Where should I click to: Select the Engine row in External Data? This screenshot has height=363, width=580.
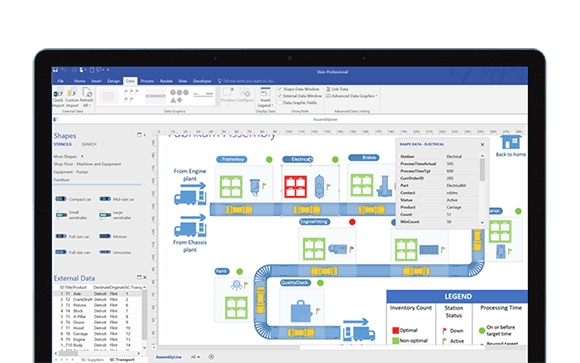[98, 339]
